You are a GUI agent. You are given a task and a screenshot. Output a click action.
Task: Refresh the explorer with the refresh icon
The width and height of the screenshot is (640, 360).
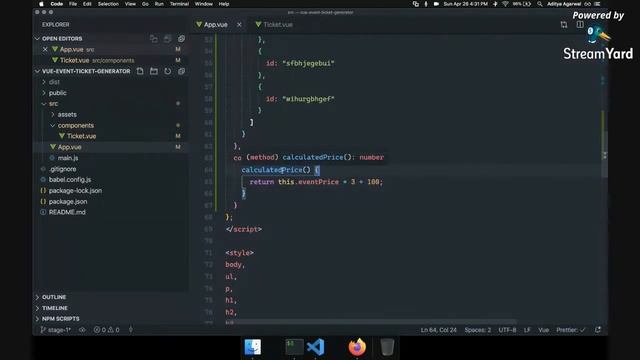pyautogui.click(x=168, y=71)
